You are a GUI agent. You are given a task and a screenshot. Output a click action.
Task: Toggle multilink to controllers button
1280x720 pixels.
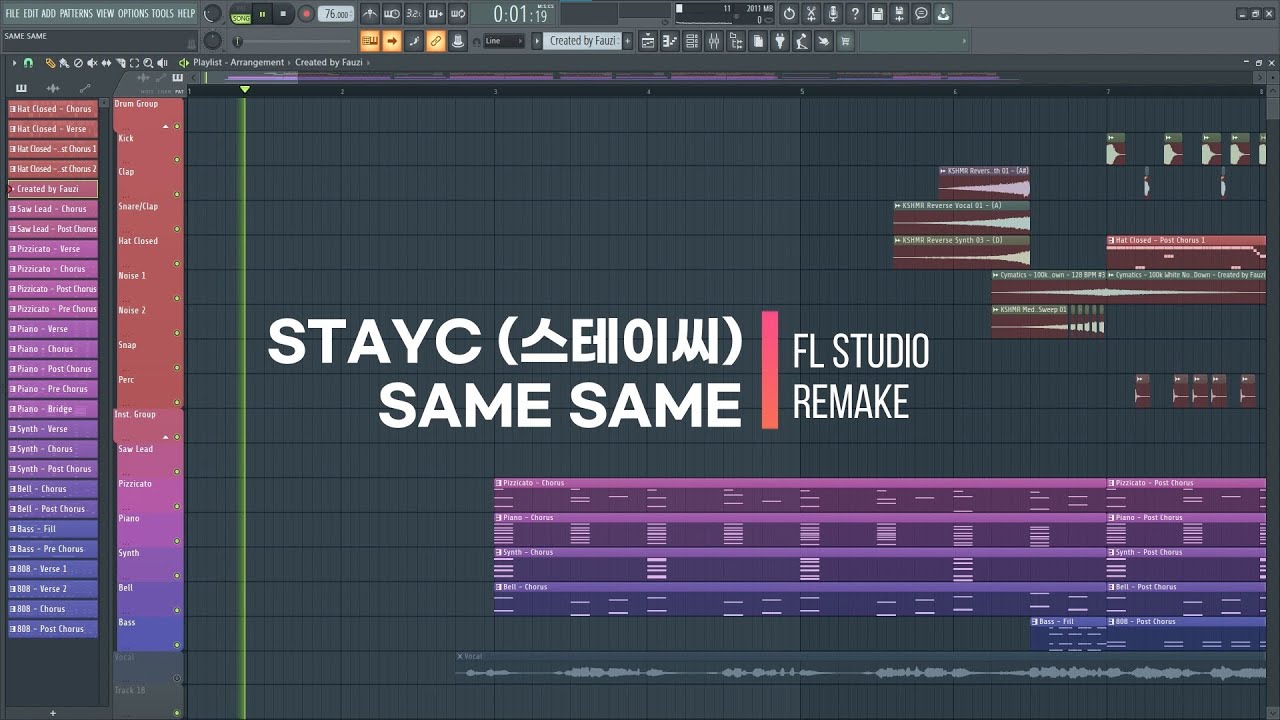[x=458, y=41]
